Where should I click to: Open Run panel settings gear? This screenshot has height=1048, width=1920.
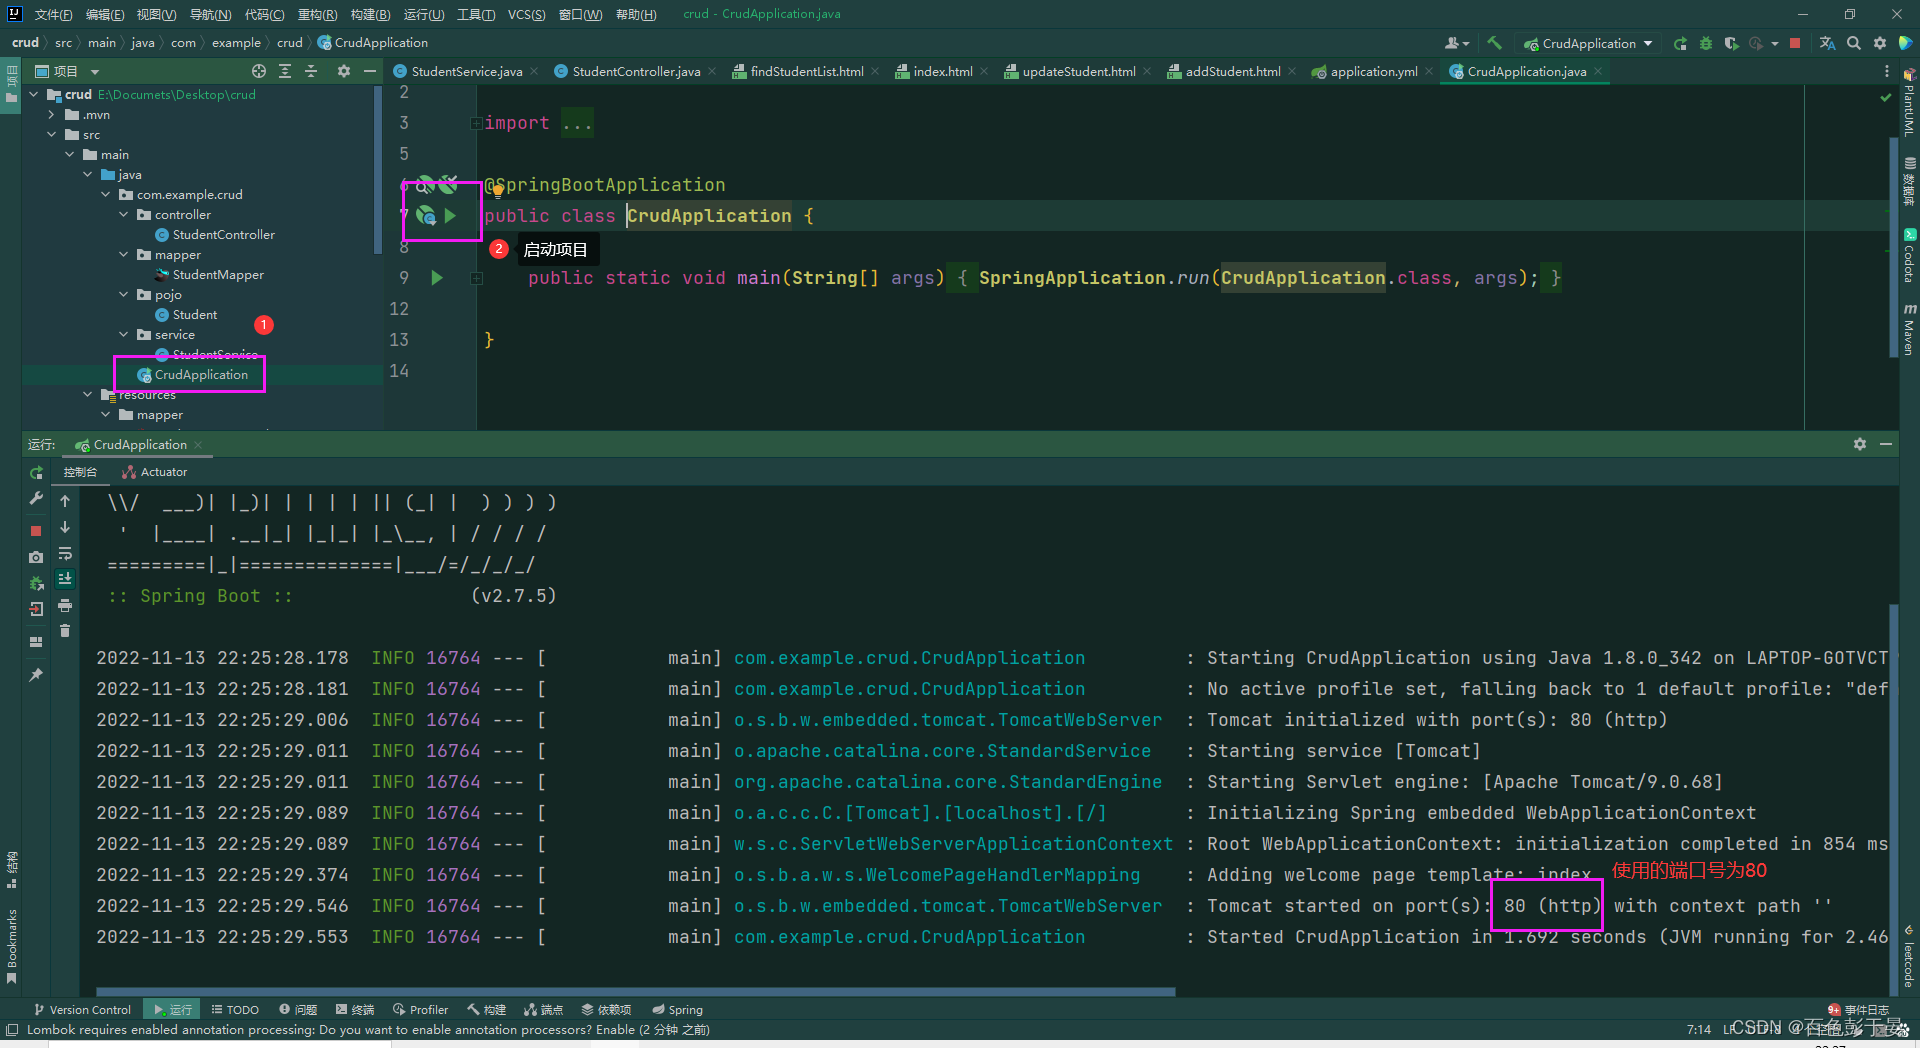coord(1860,444)
